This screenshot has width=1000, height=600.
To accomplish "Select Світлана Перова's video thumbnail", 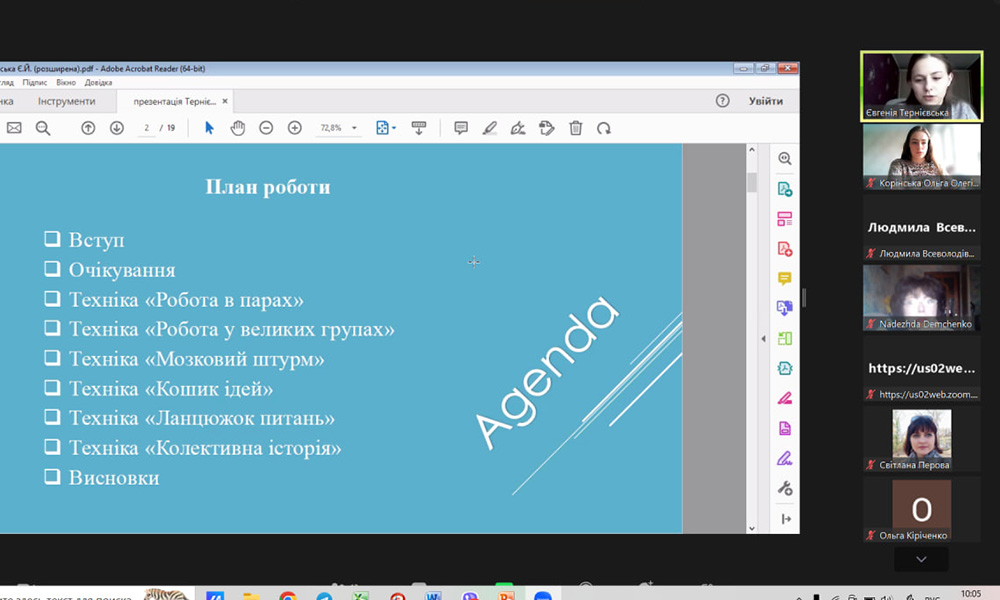I will 921,435.
